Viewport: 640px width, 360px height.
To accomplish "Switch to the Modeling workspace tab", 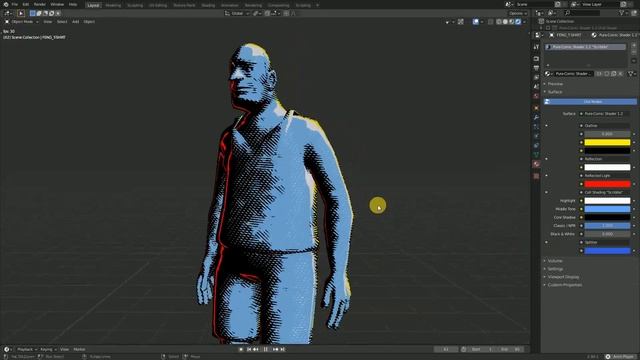I will pos(113,5).
